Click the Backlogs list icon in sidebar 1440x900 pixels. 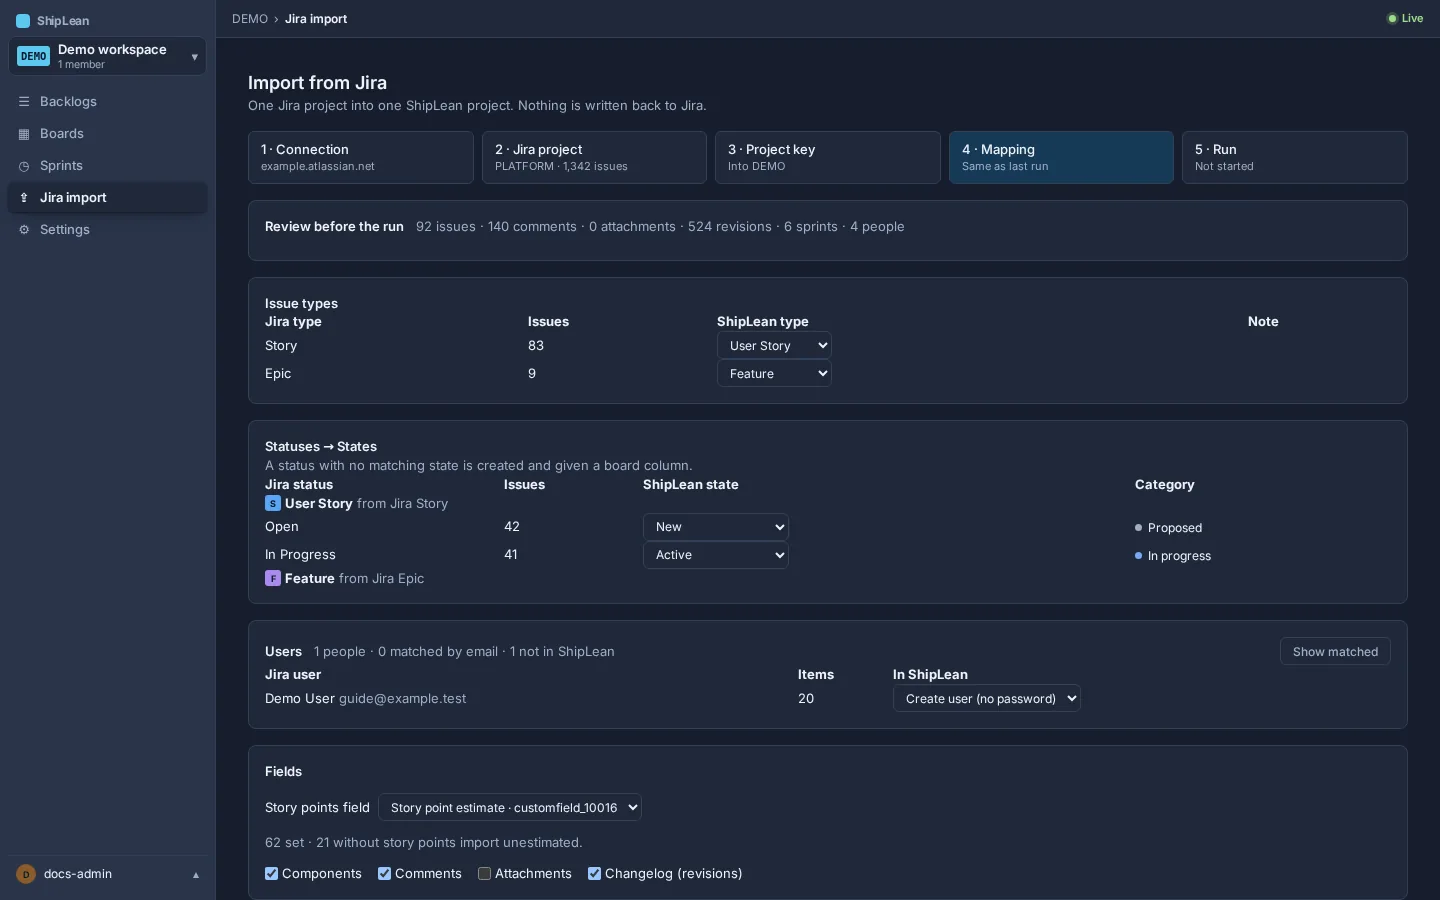[x=24, y=102]
